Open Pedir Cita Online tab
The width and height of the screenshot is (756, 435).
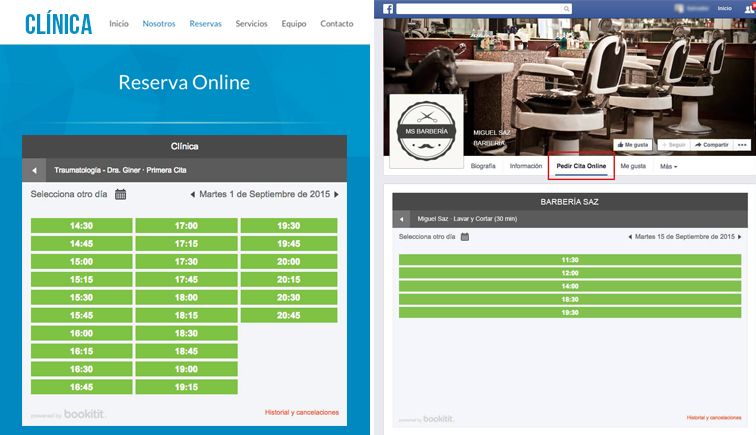pos(581,166)
